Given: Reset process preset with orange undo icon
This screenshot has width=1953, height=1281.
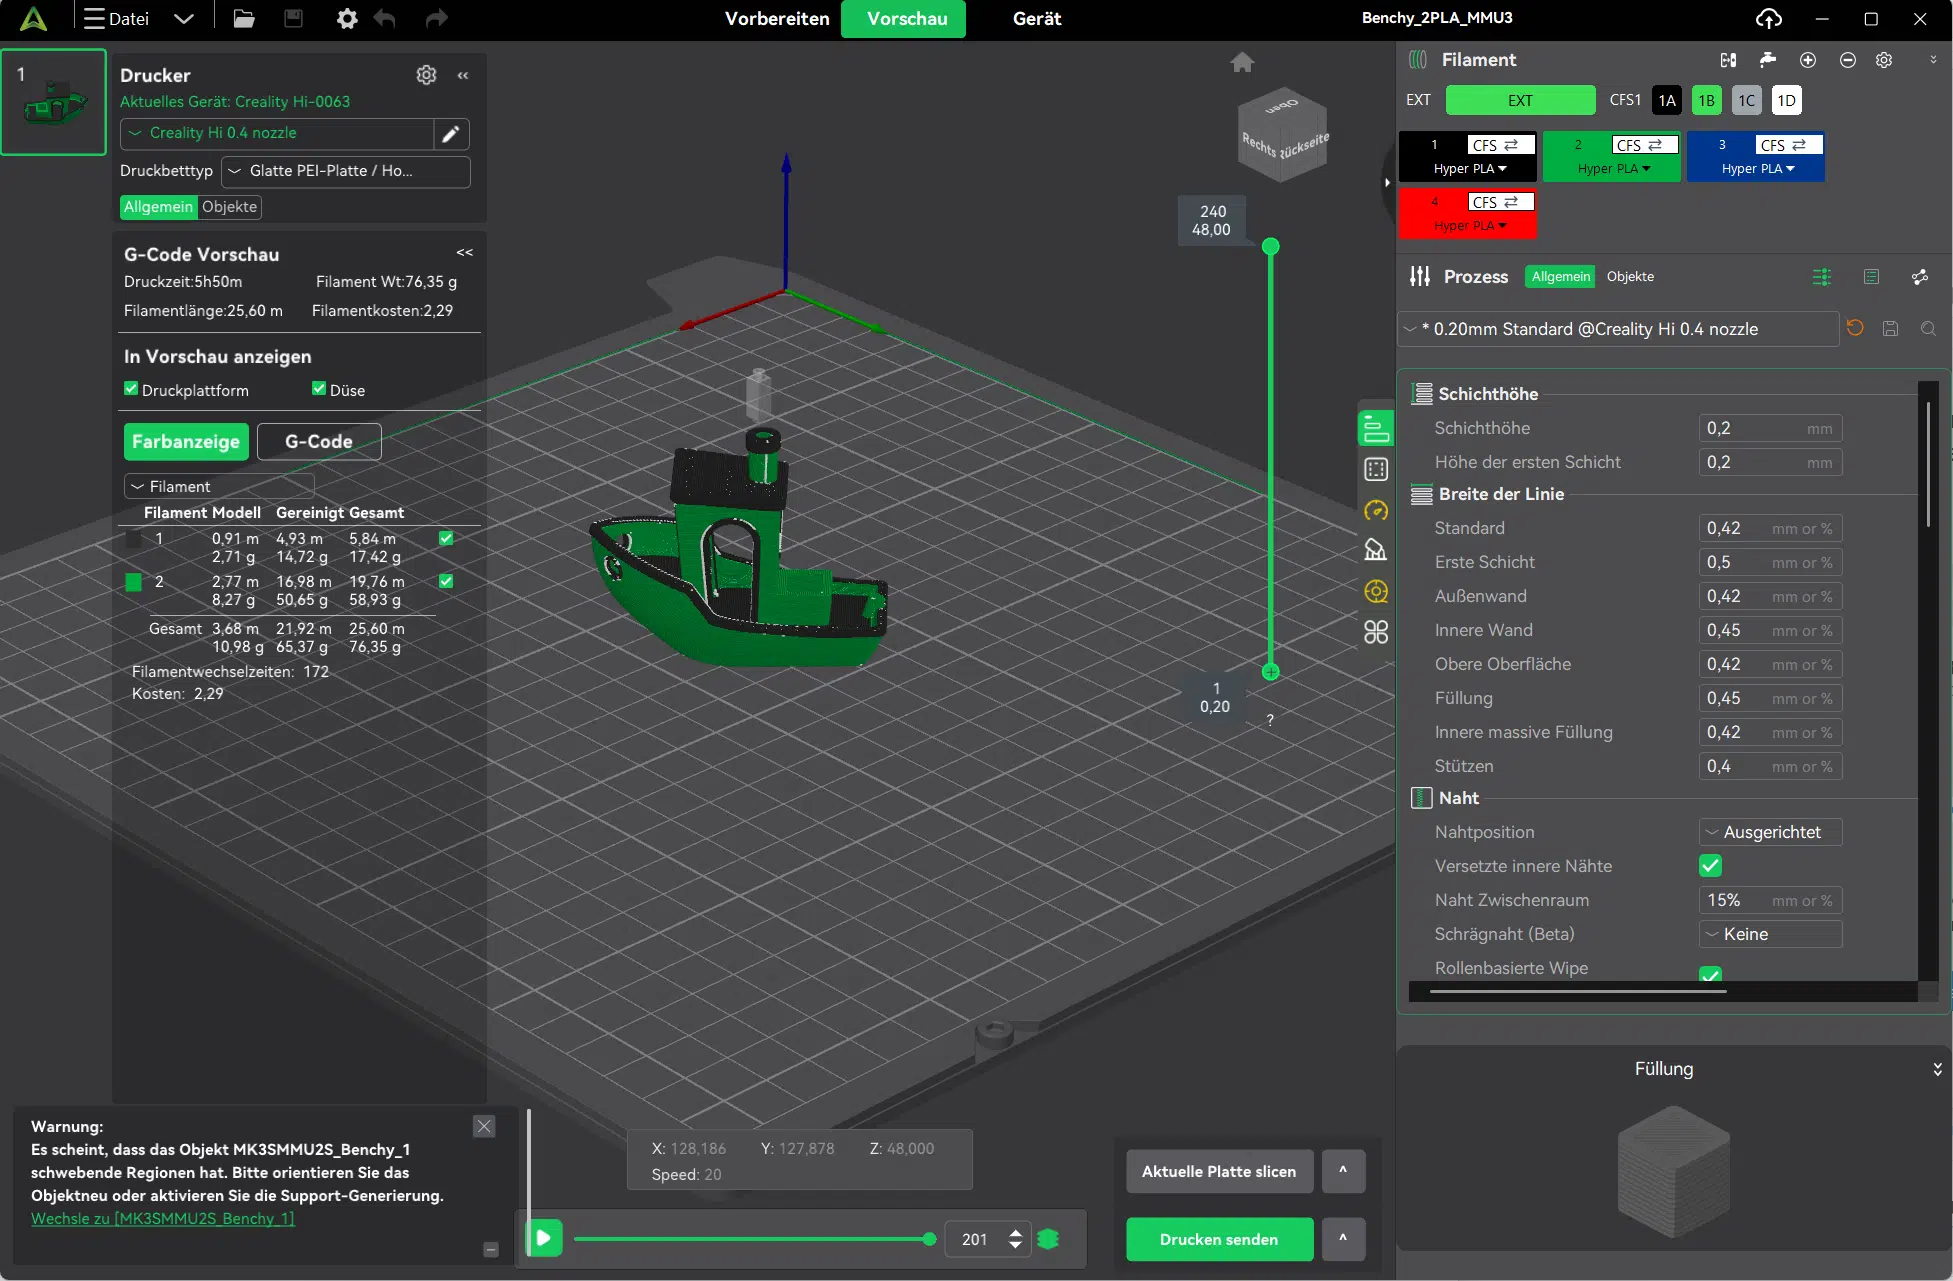Looking at the screenshot, I should pyautogui.click(x=1855, y=328).
